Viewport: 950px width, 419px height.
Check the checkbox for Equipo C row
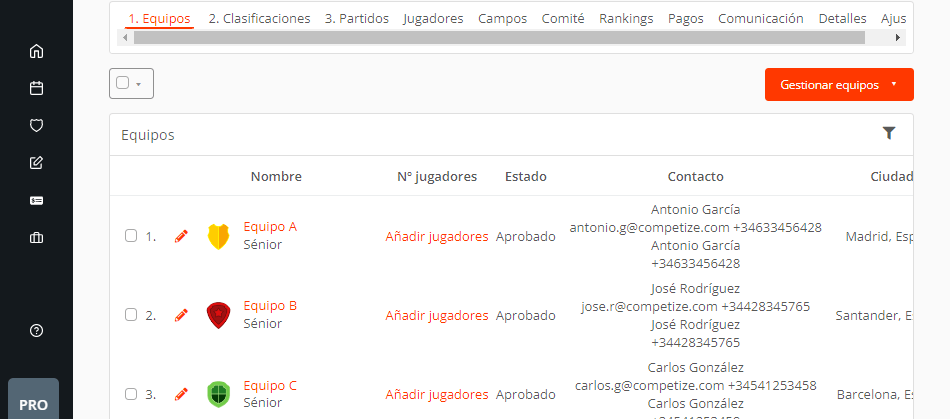point(131,394)
